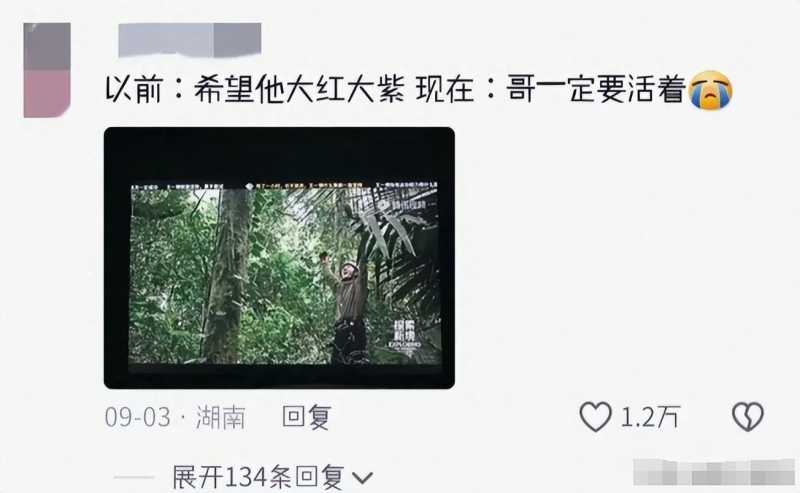This screenshot has width=800, height=493.
Task: Select the text 现在：哥一定要活着
Action: tap(551, 90)
